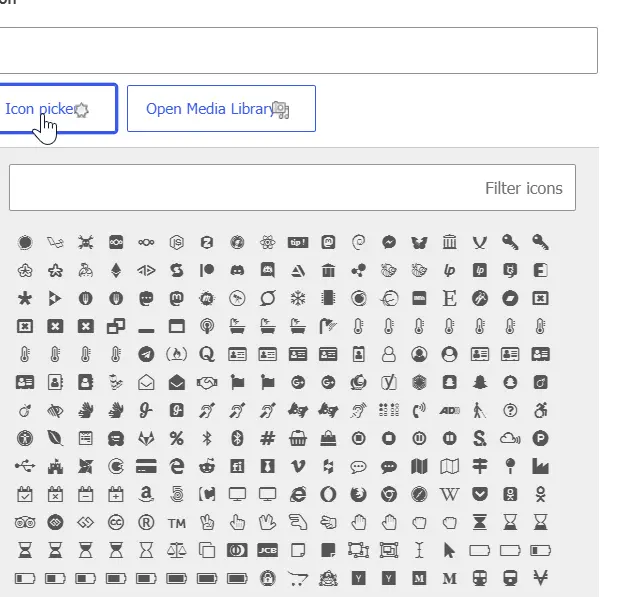Pick the window minimize icon
Viewport: 619px width, 597px height.
click(x=146, y=330)
